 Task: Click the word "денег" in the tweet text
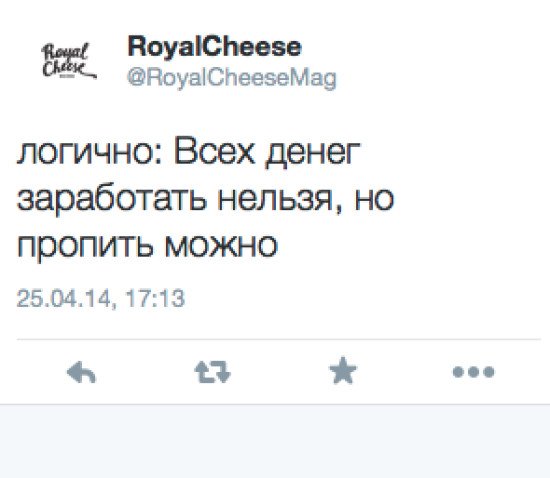313,154
